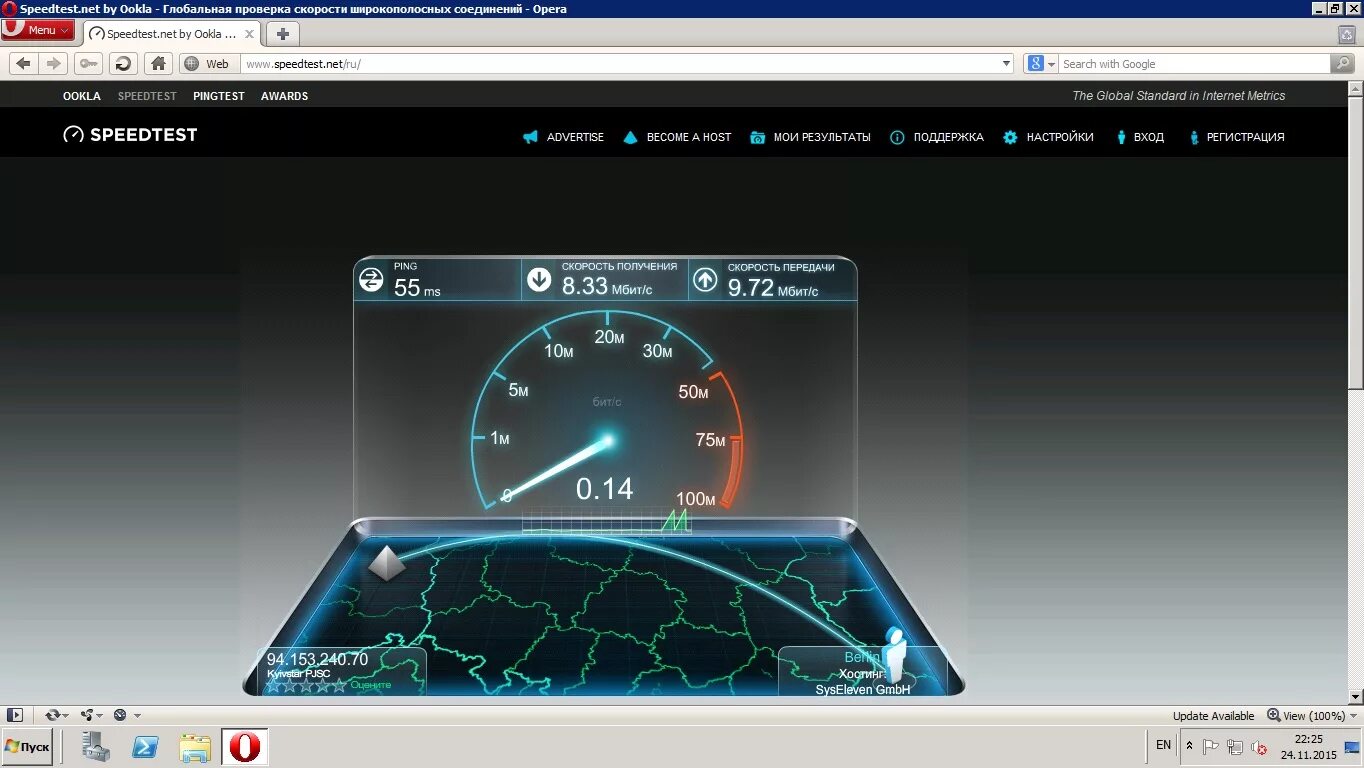Click the НАСТРОЙКИ gear icon

click(1010, 137)
